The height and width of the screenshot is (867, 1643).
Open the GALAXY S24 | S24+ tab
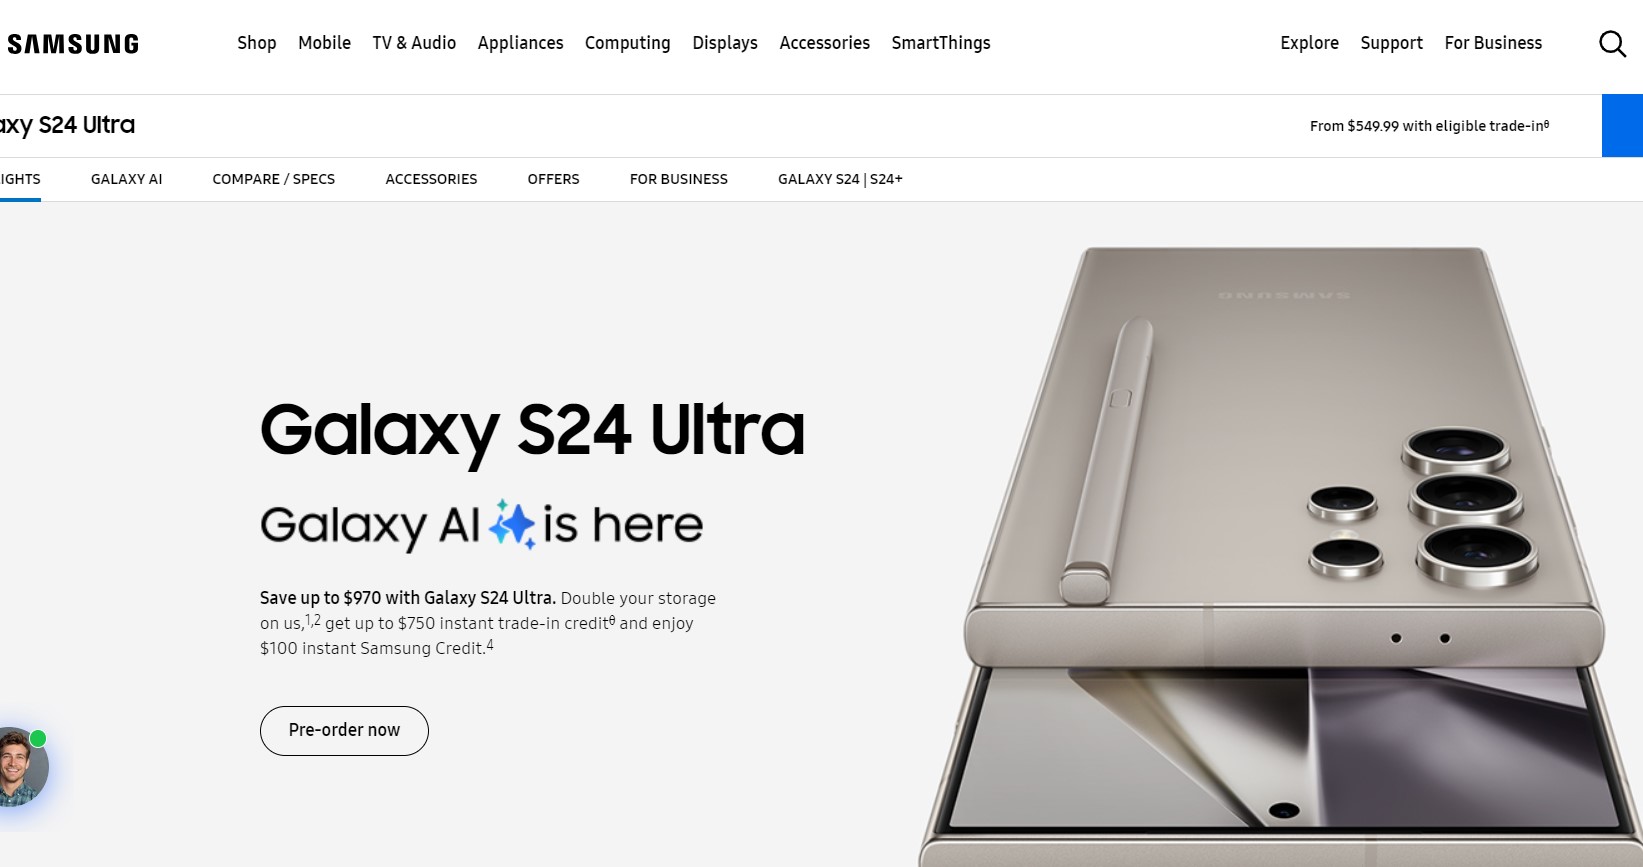pyautogui.click(x=840, y=179)
